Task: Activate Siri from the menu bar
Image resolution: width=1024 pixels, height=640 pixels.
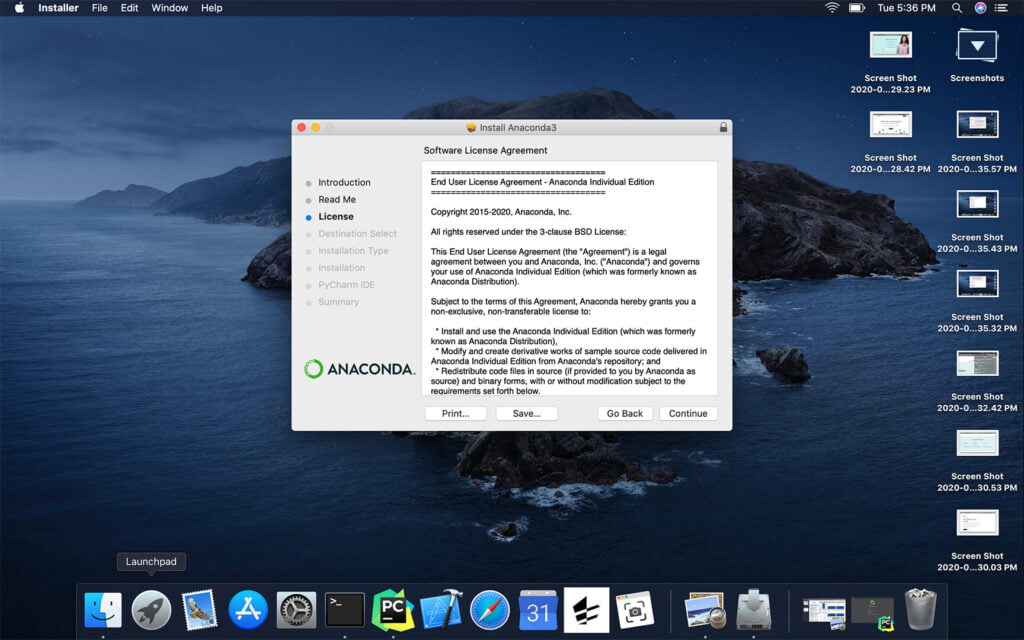Action: click(980, 8)
